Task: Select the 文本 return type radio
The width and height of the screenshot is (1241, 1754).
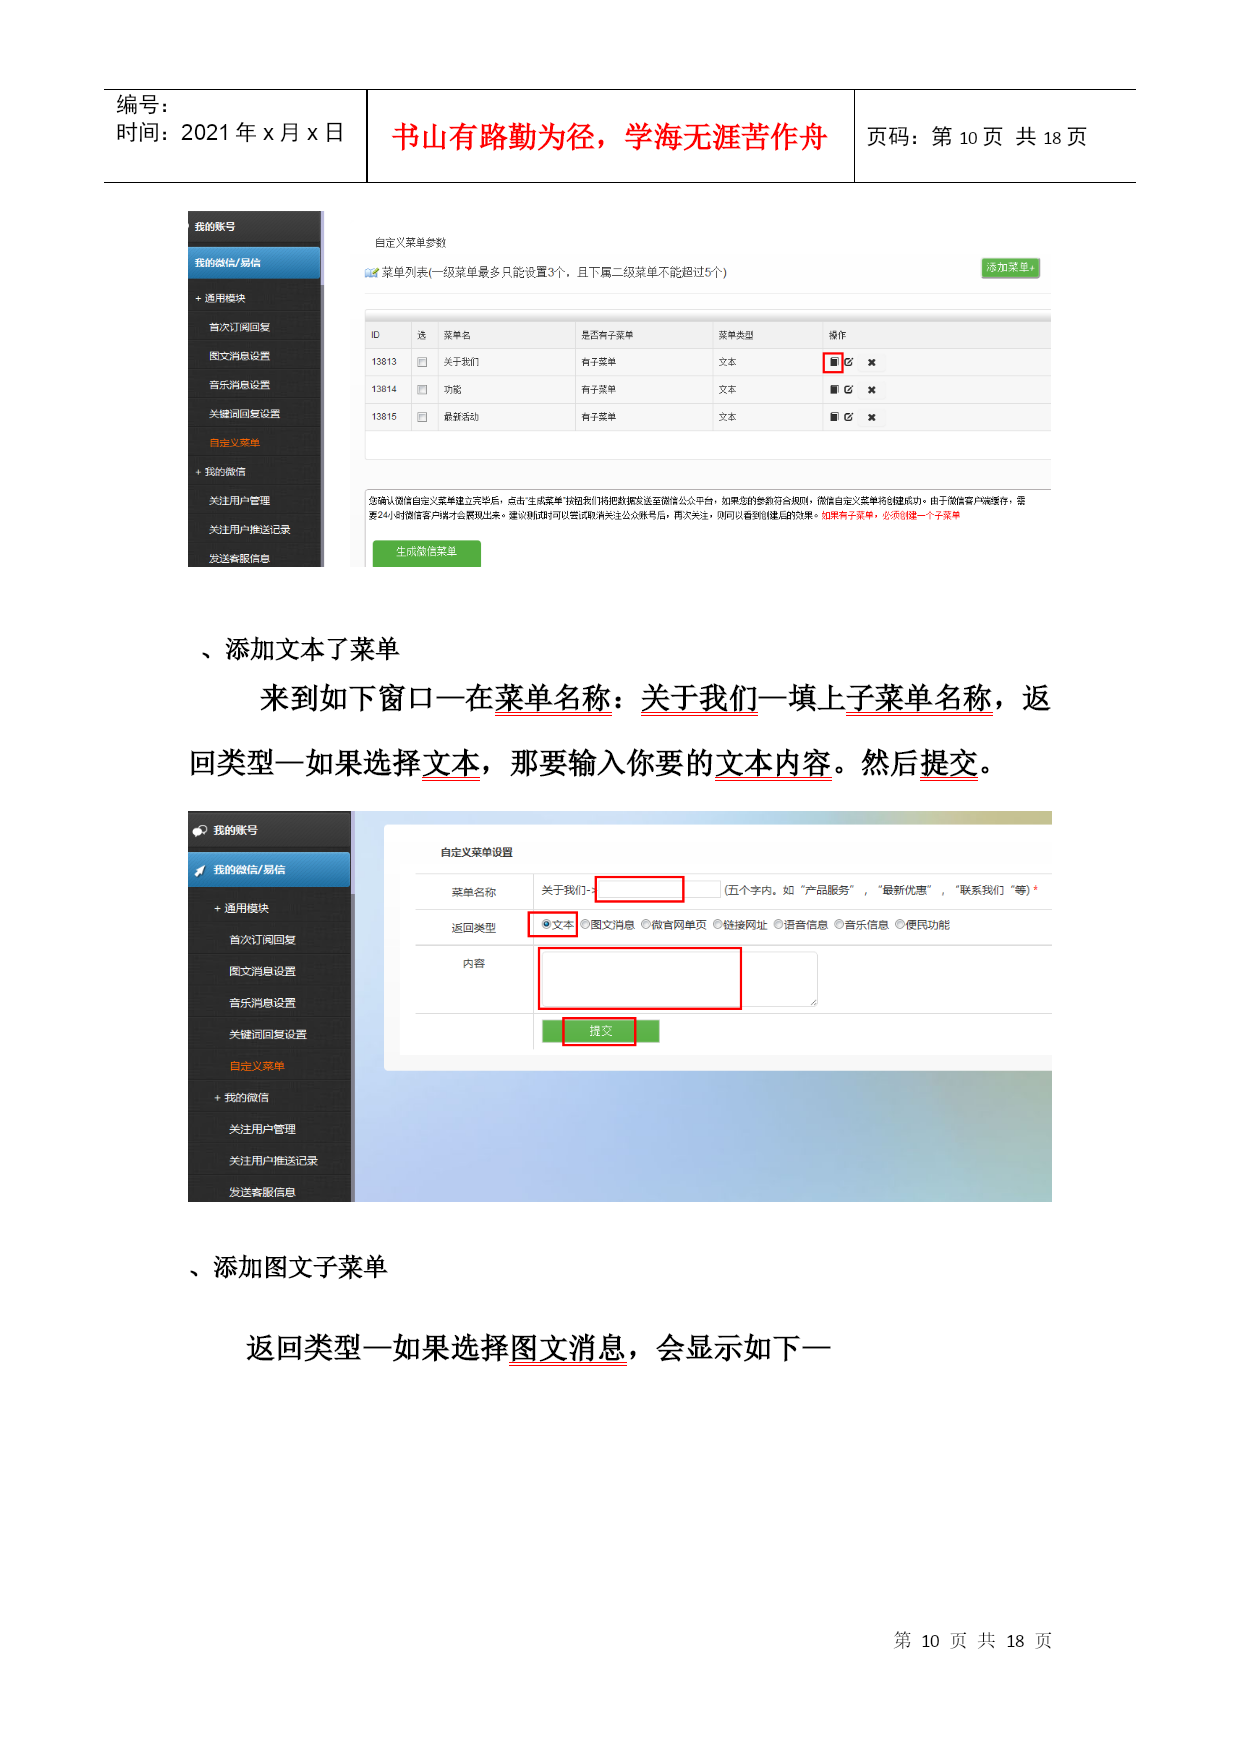Action: [x=546, y=924]
